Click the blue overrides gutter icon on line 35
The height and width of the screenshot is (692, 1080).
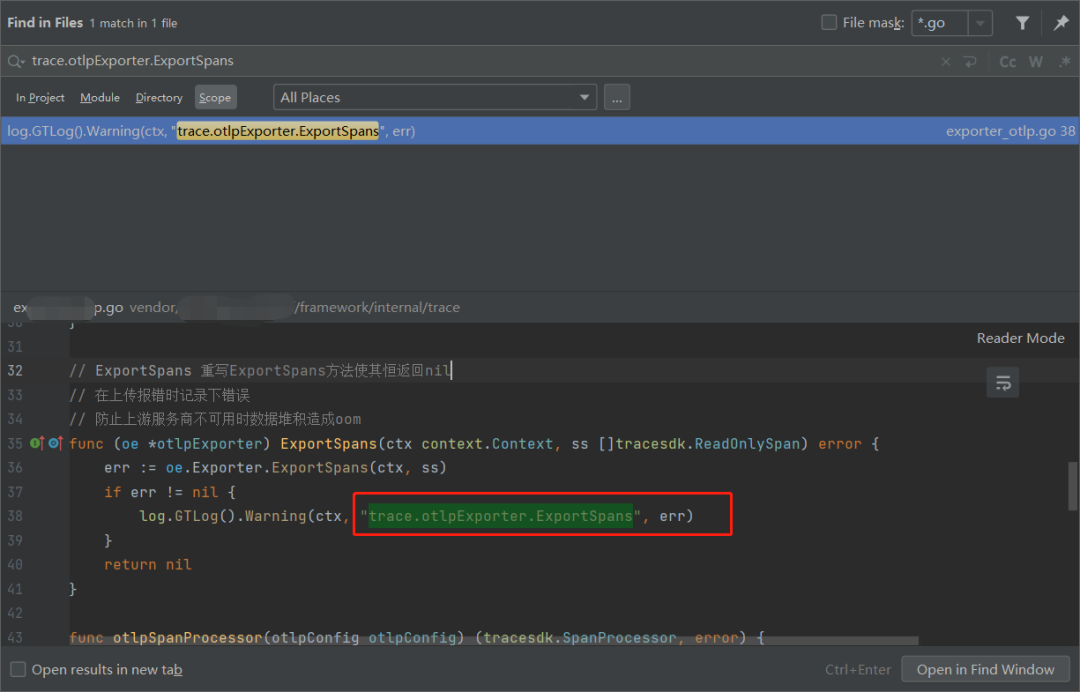(x=55, y=443)
